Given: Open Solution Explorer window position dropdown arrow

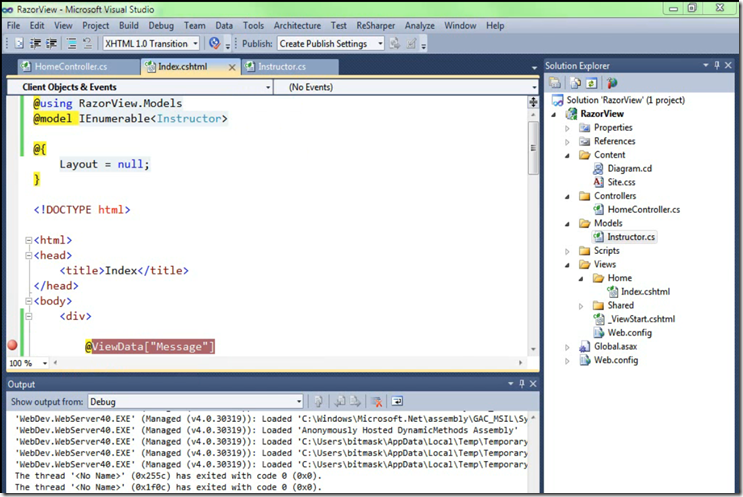Looking at the screenshot, I should [706, 65].
